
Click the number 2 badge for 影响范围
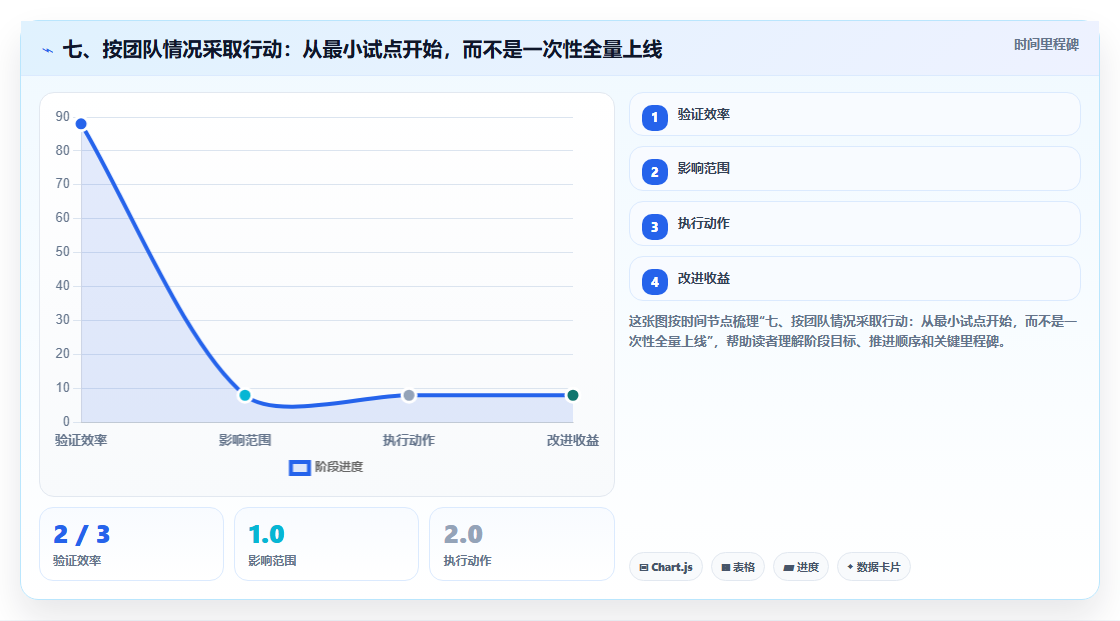pyautogui.click(x=654, y=172)
